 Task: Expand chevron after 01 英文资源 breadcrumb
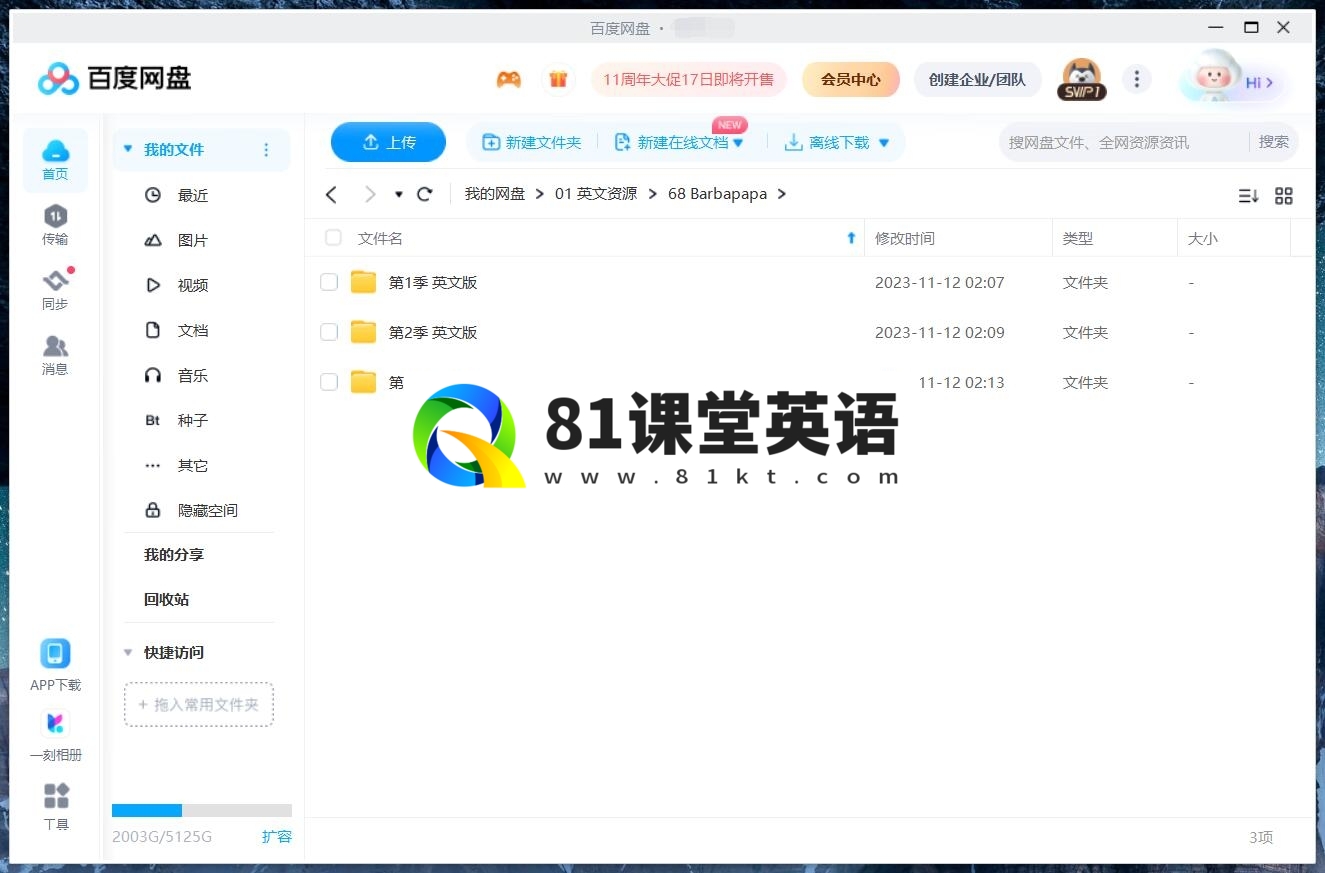[x=652, y=194]
